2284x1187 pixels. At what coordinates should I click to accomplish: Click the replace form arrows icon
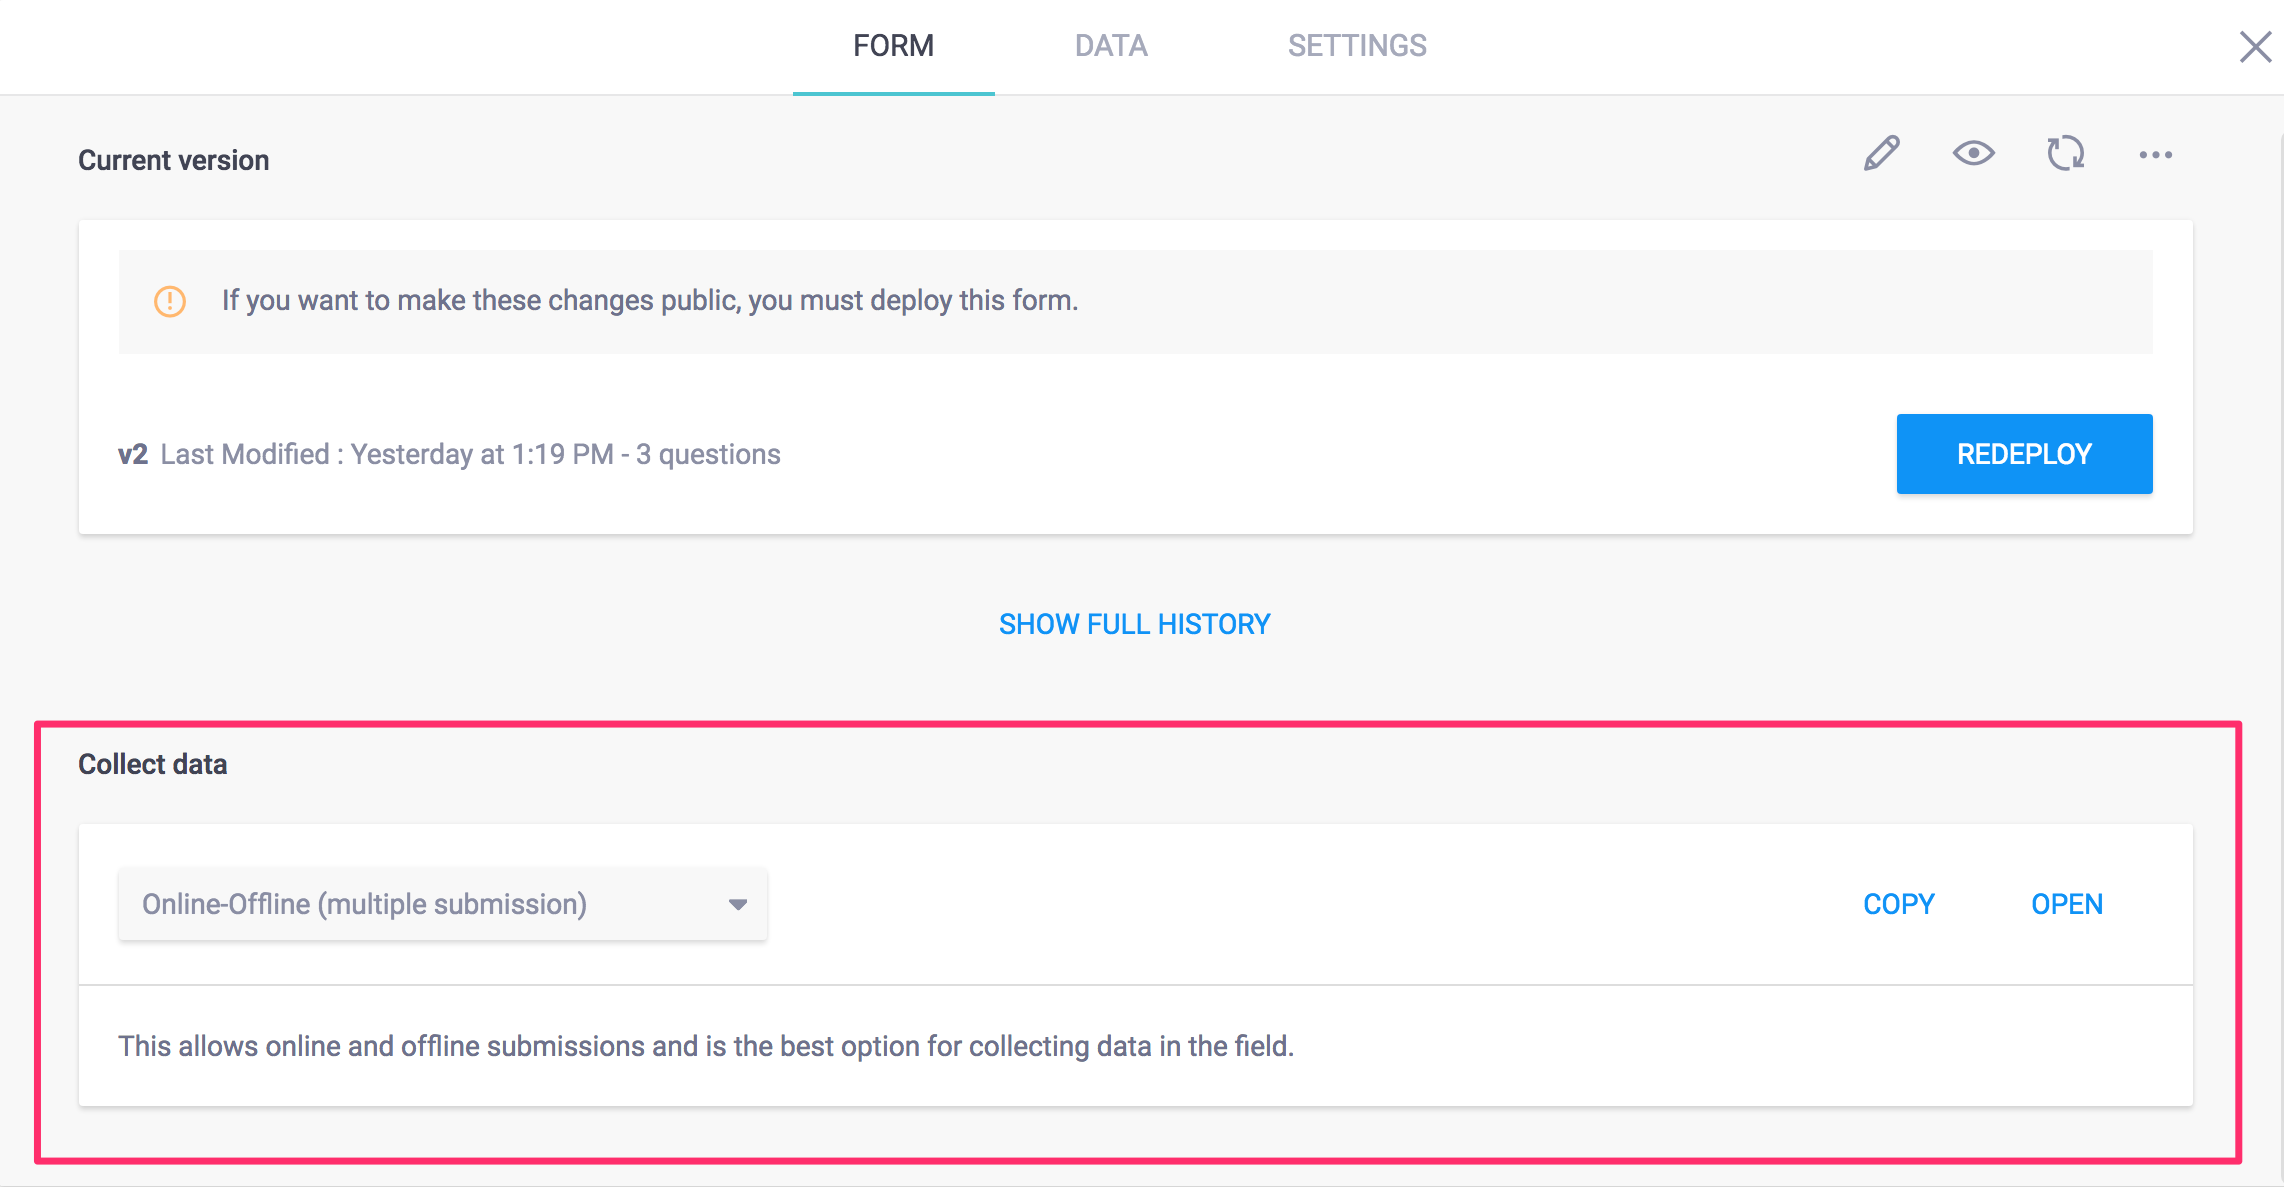pyautogui.click(x=2065, y=154)
